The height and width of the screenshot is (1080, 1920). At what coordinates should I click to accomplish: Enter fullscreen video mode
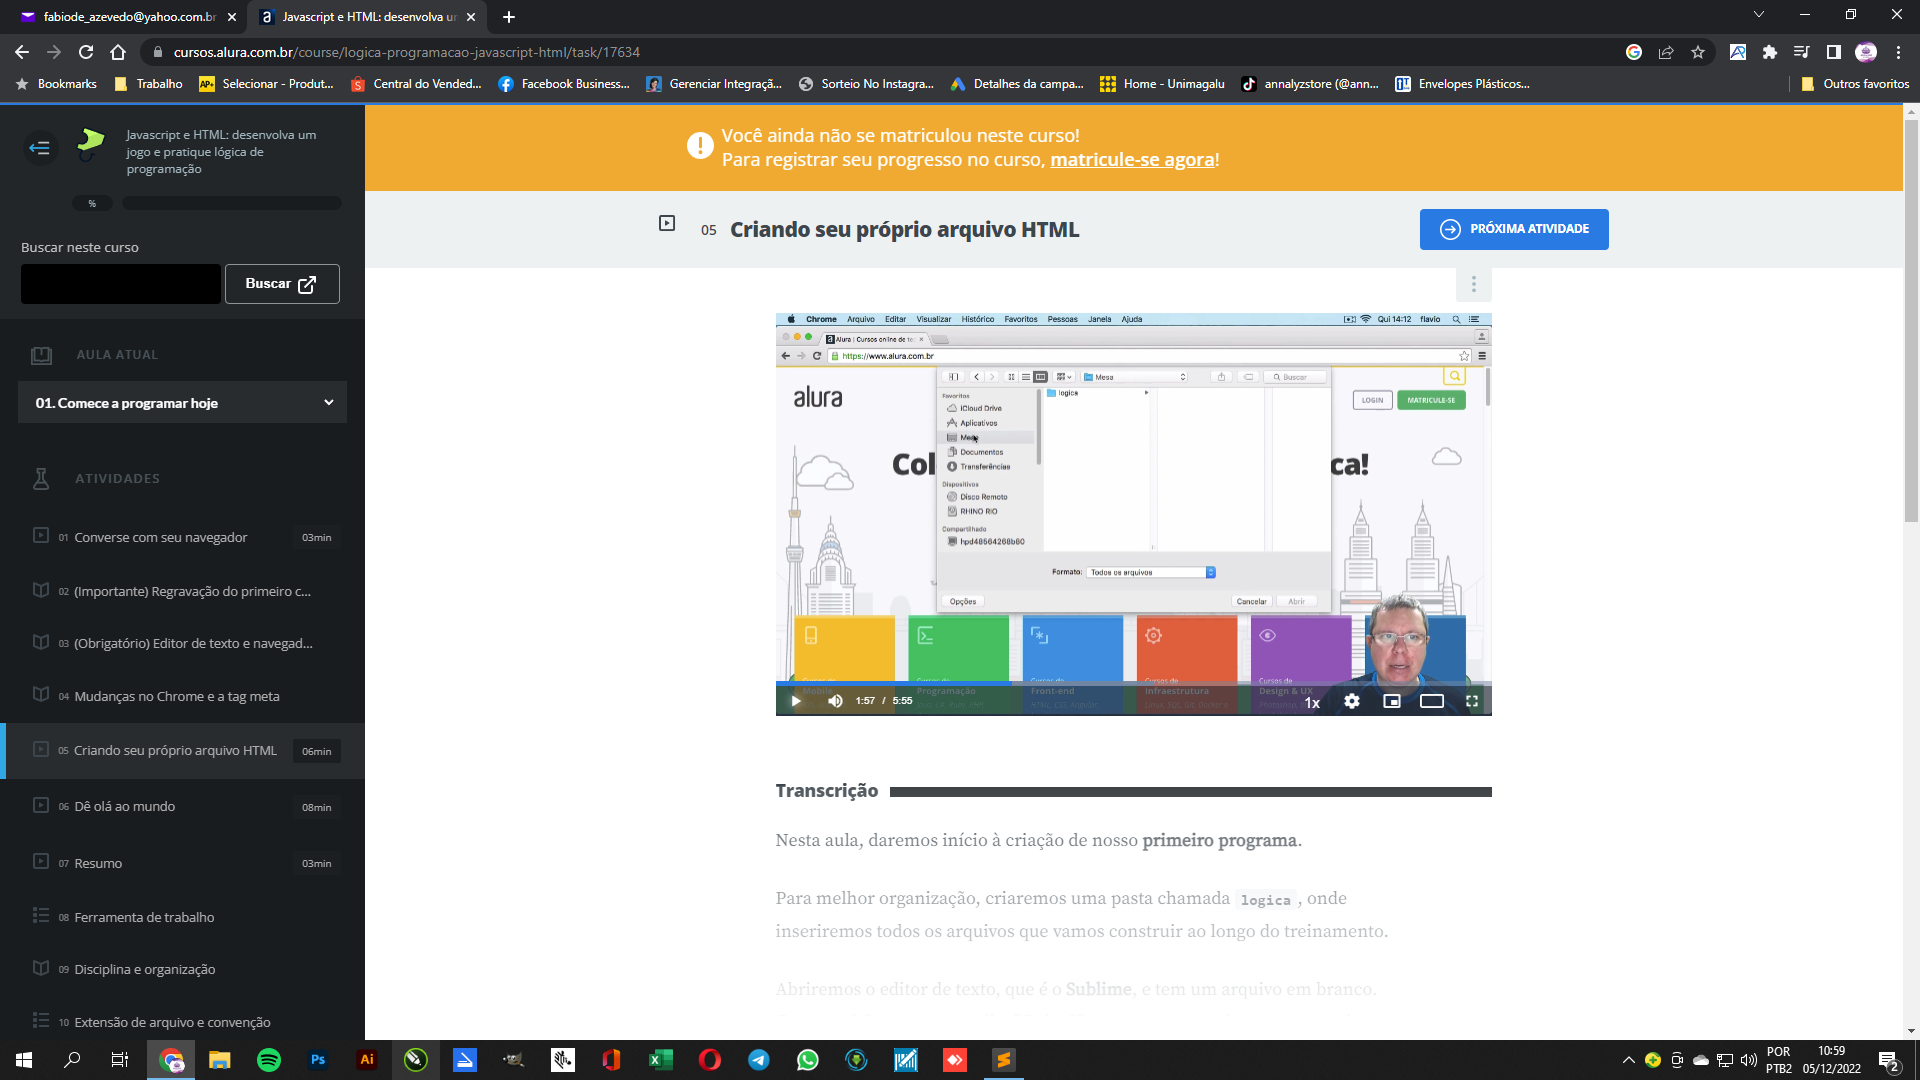pos(1472,701)
